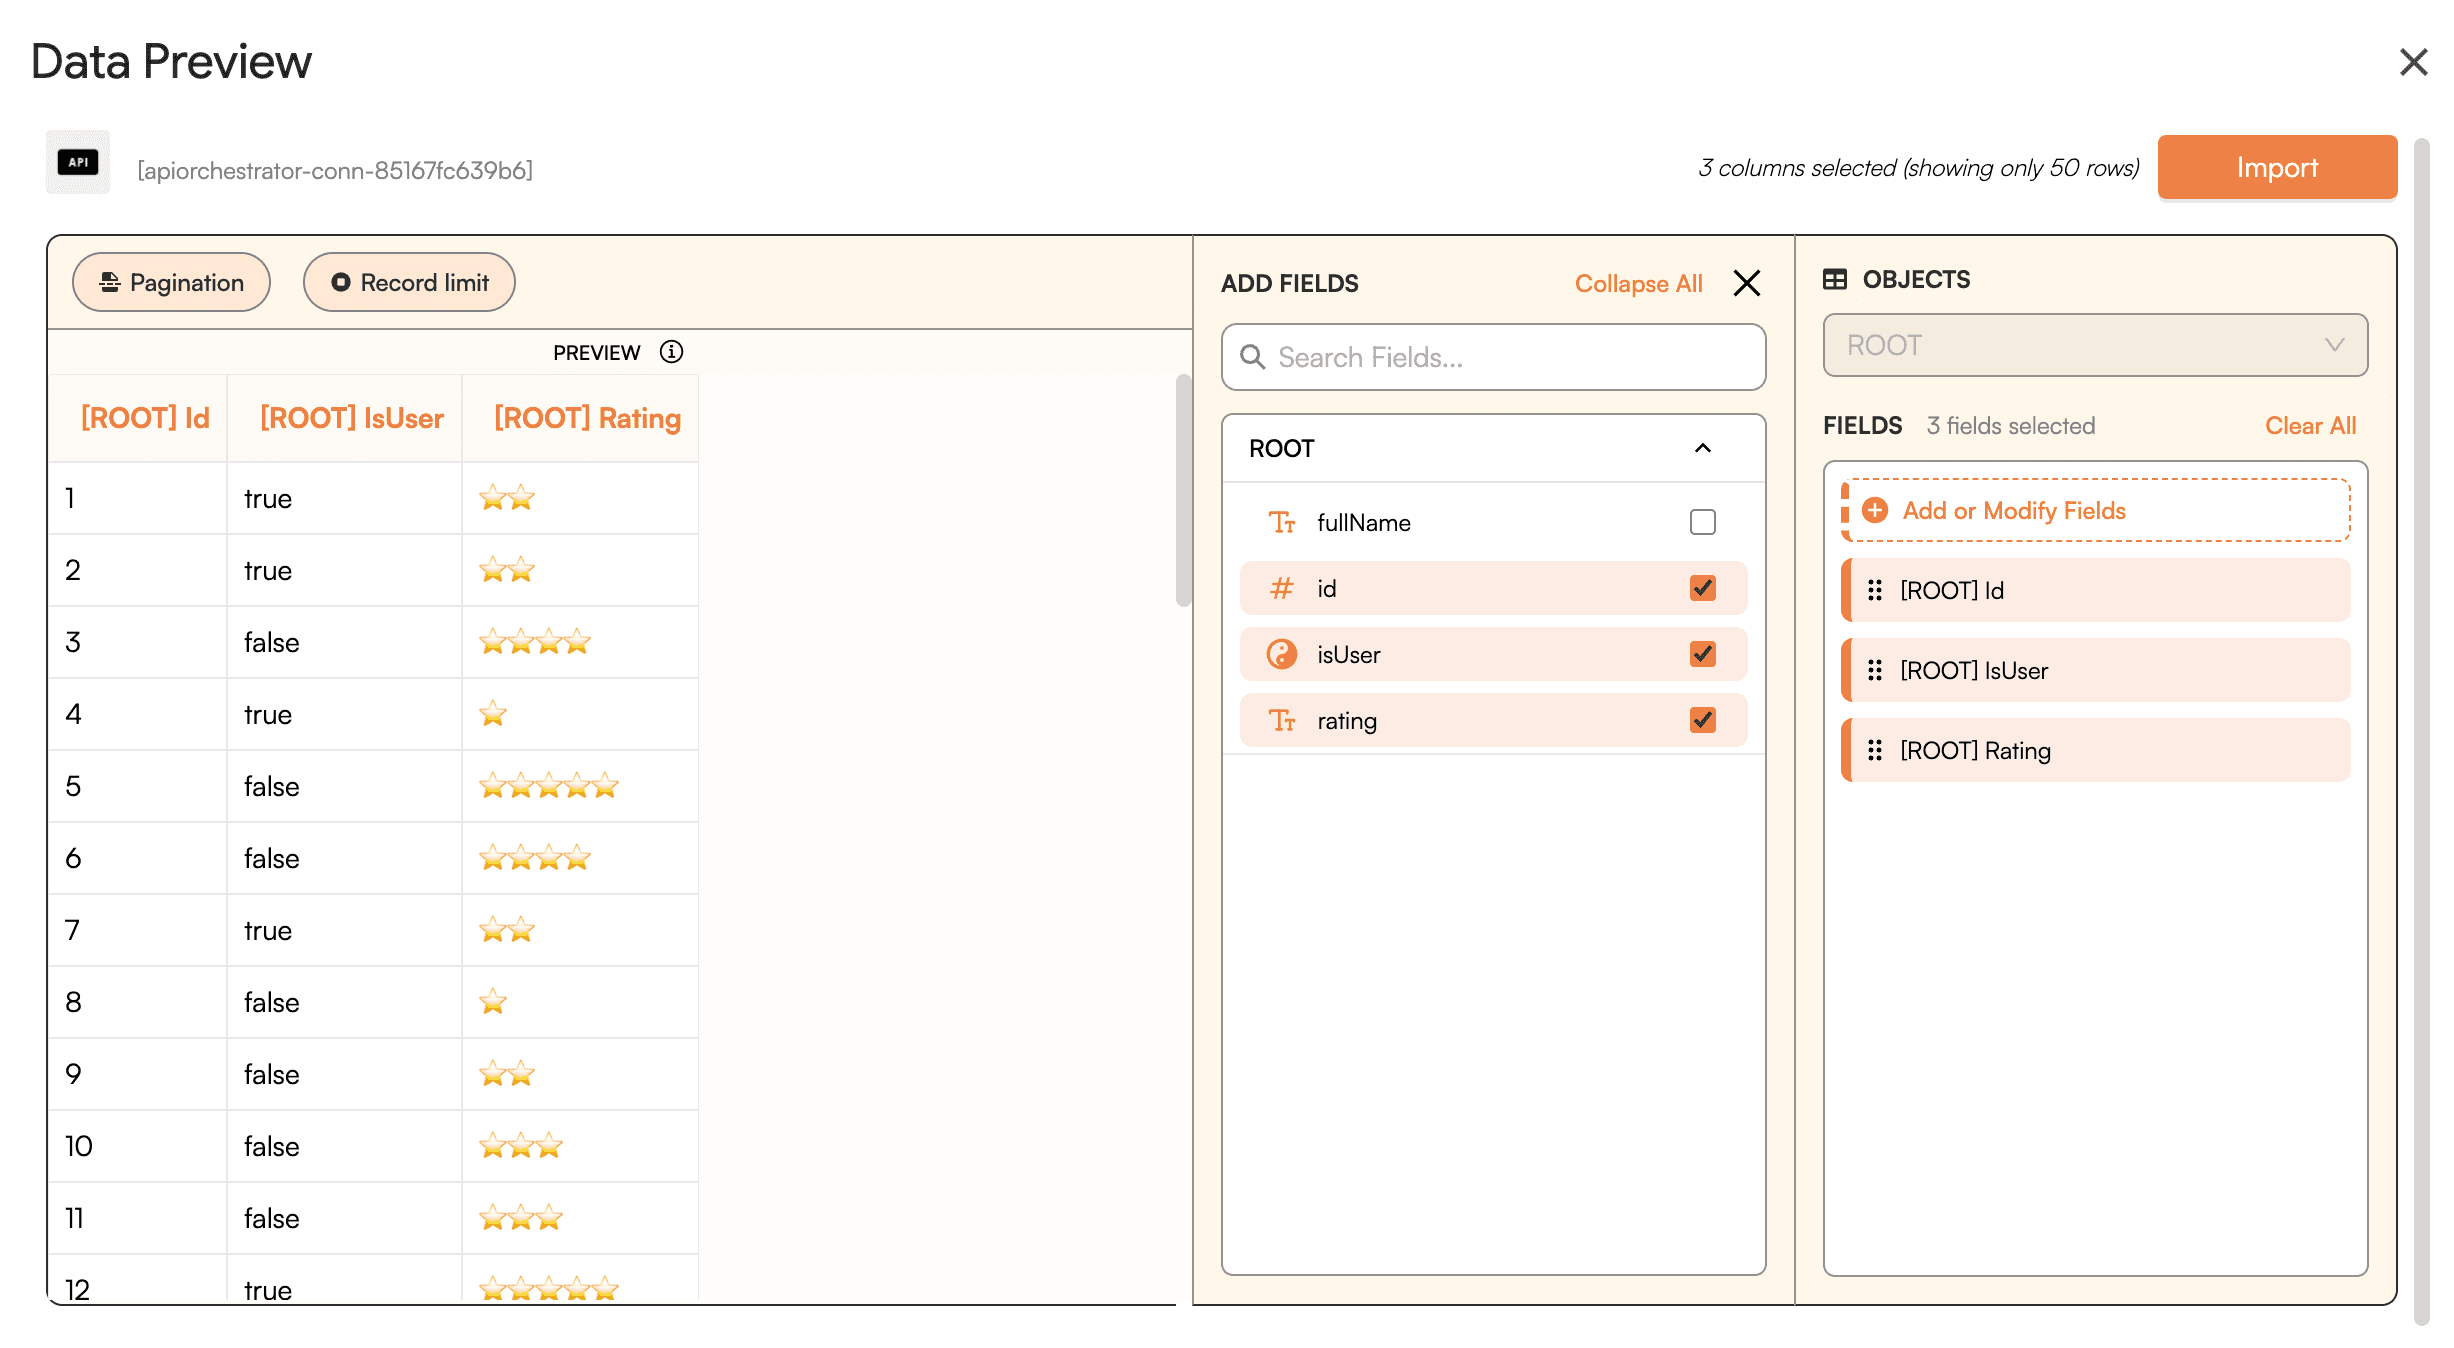Click drag handle of [ROOT] Rating field
This screenshot has height=1348, width=2454.
pyautogui.click(x=1875, y=750)
